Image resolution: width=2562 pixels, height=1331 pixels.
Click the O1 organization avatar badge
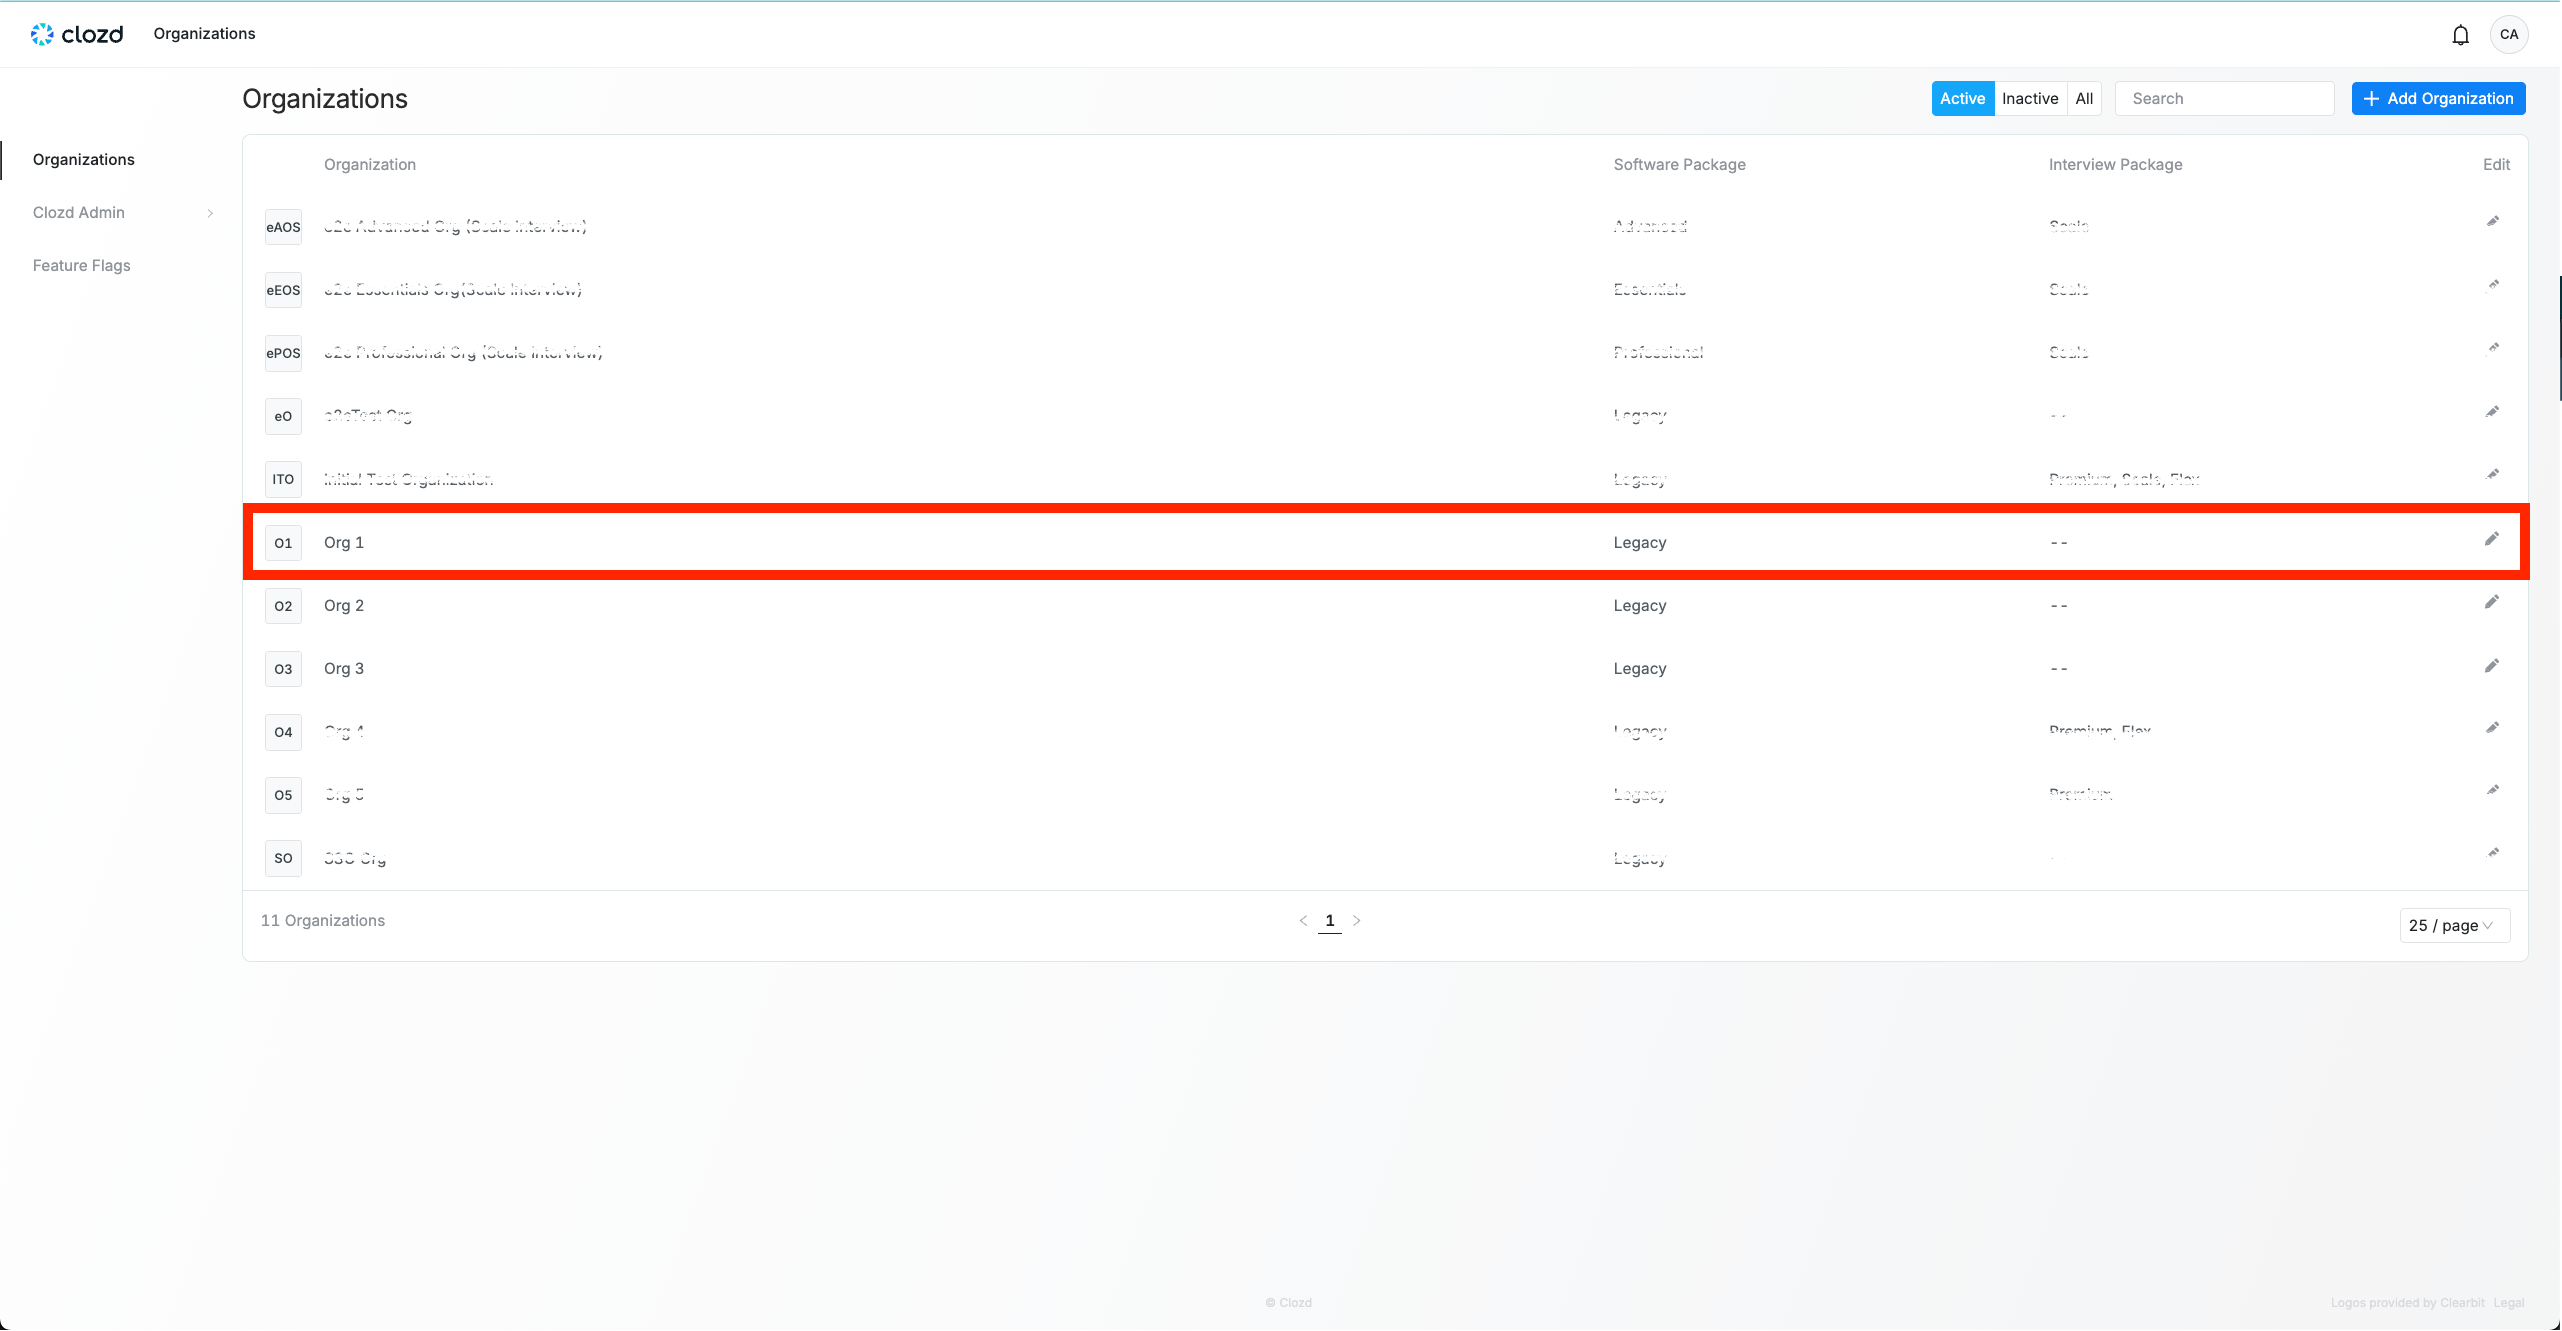[283, 543]
